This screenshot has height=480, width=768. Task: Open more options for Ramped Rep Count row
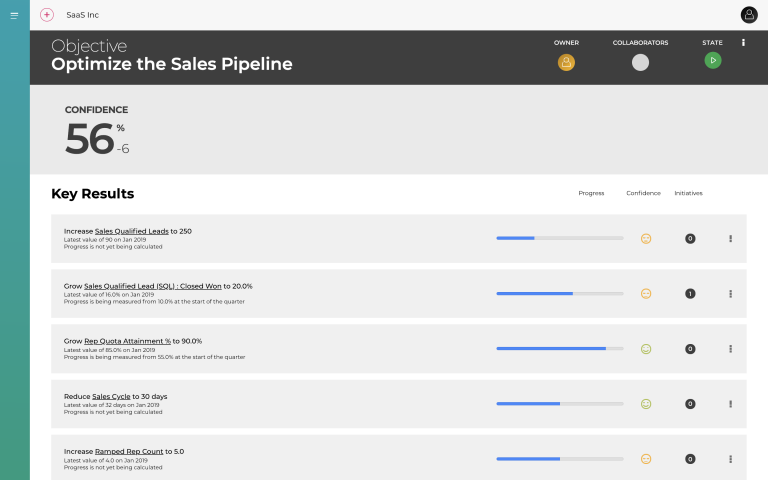pos(730,459)
